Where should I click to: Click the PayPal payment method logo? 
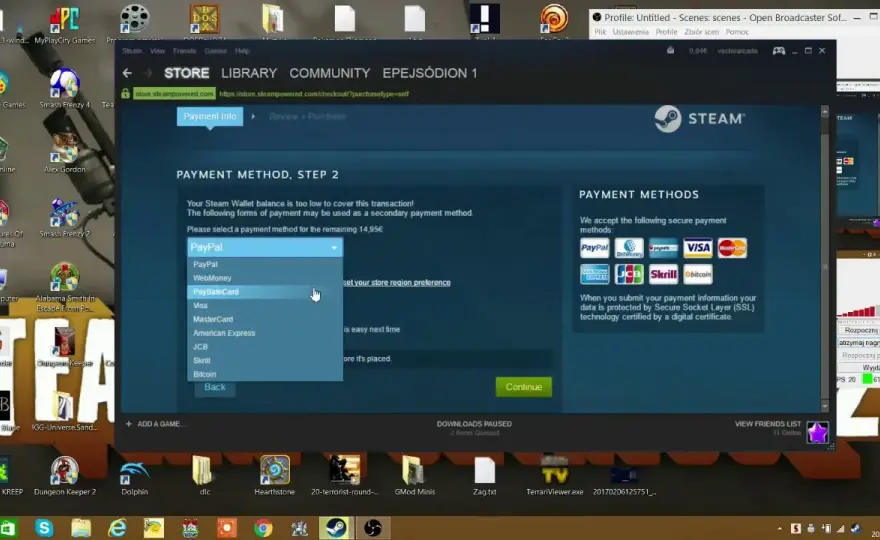coord(594,248)
